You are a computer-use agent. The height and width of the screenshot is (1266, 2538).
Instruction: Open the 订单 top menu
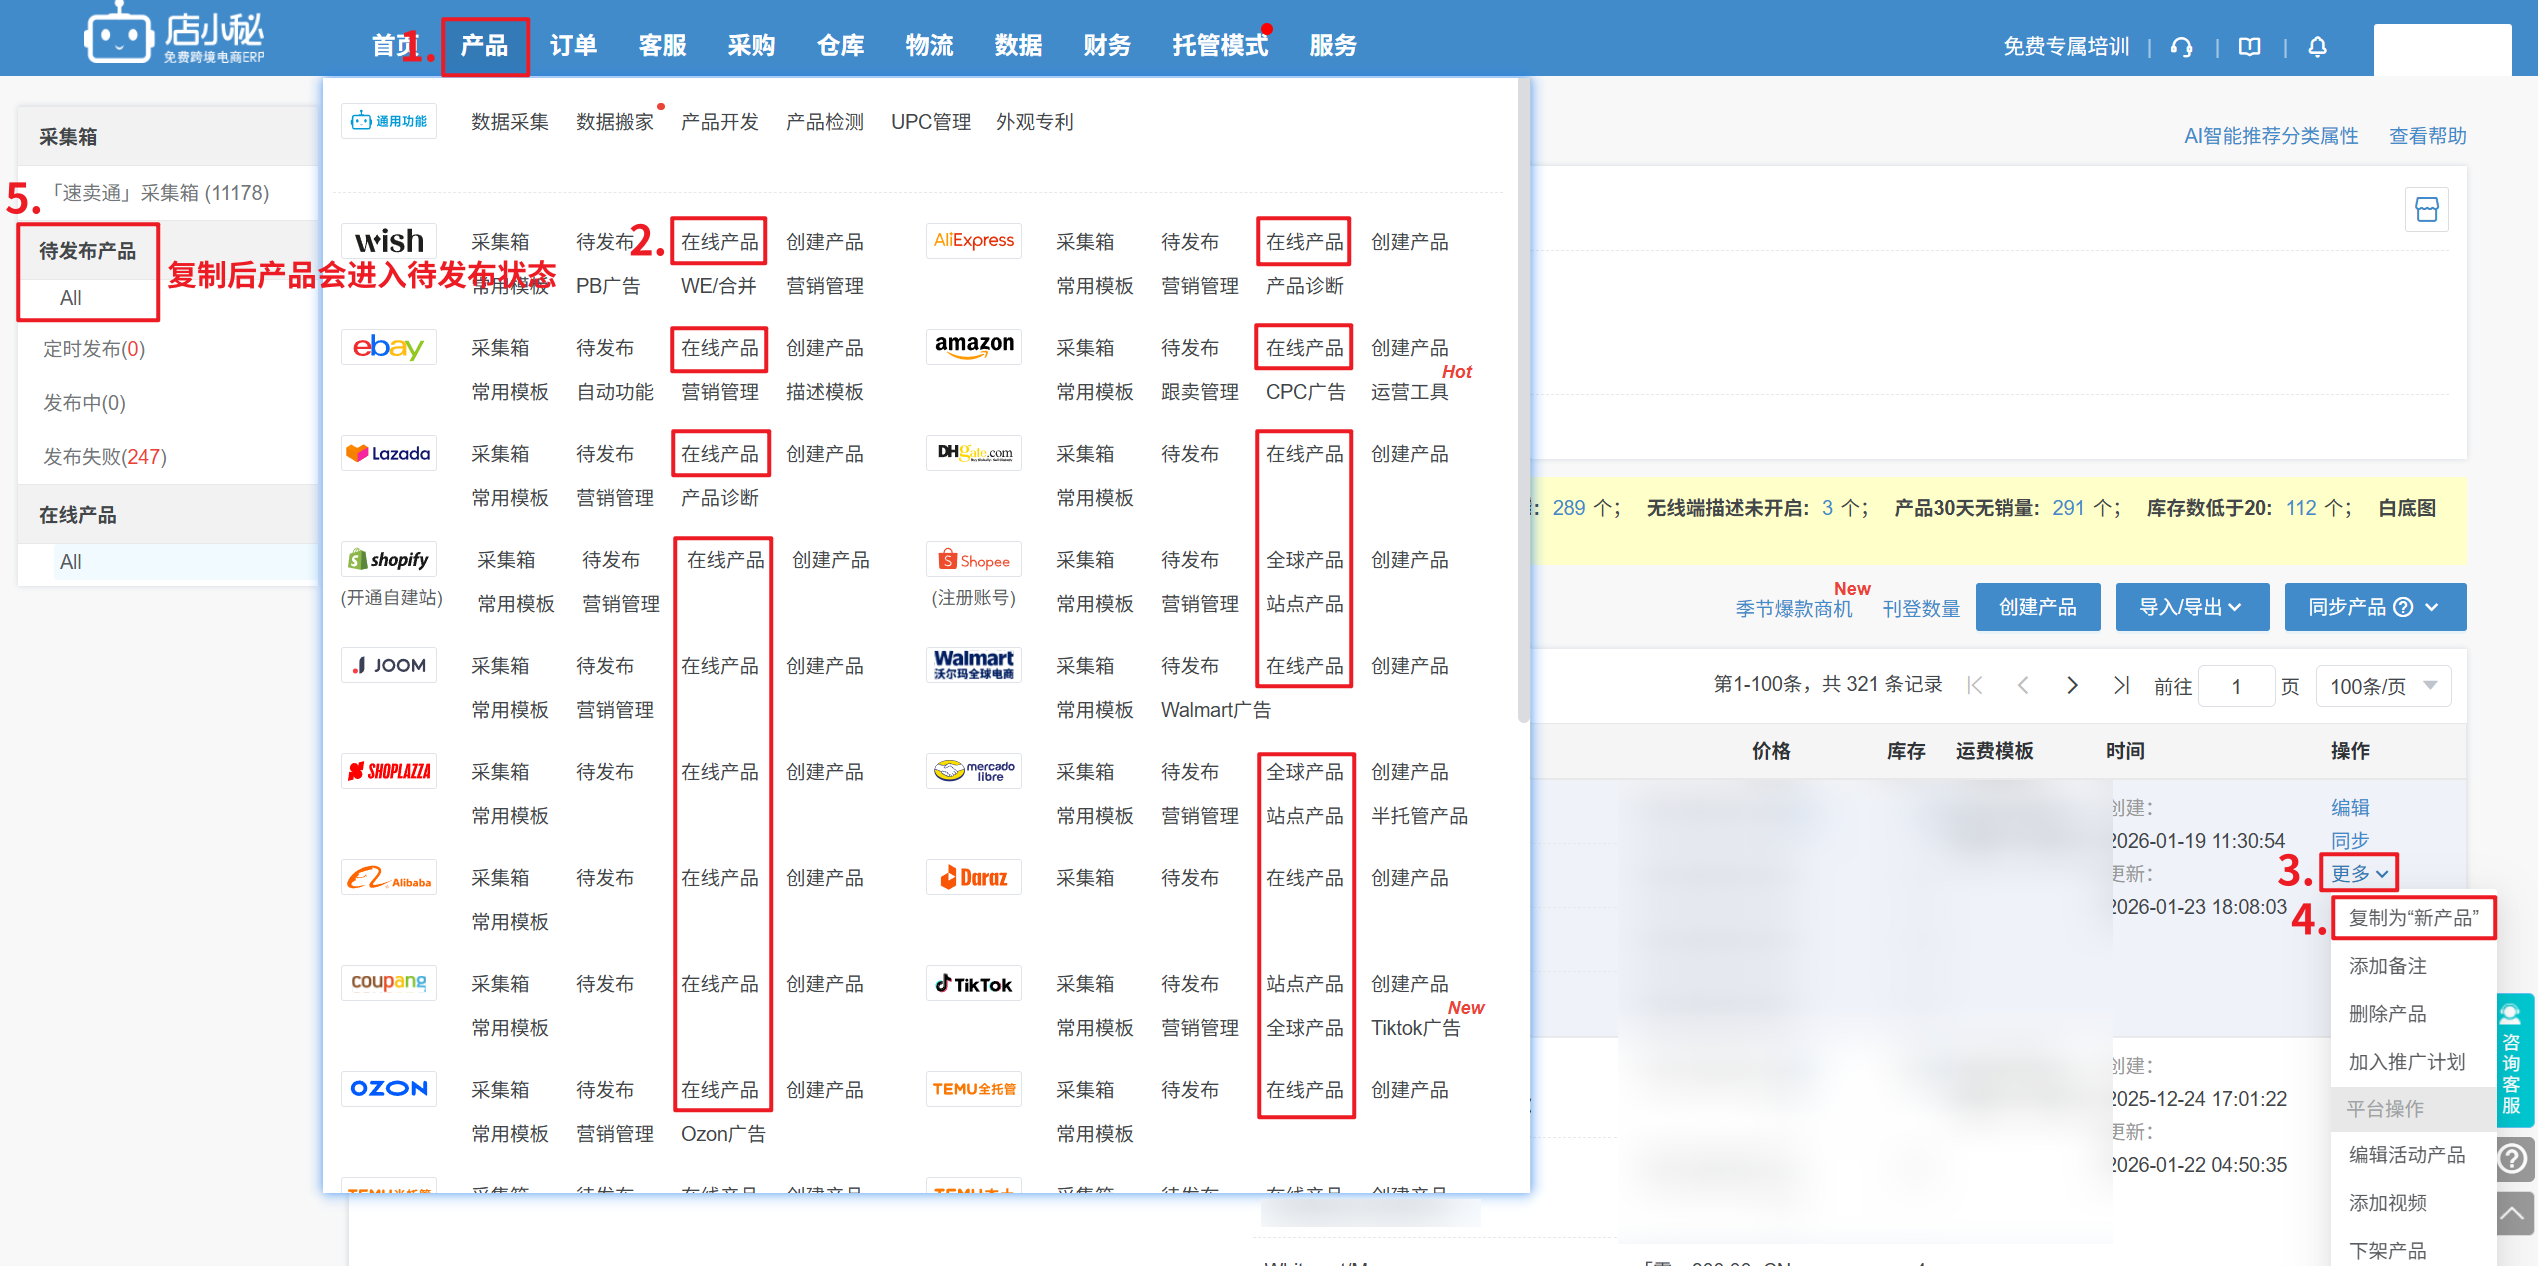click(x=573, y=46)
